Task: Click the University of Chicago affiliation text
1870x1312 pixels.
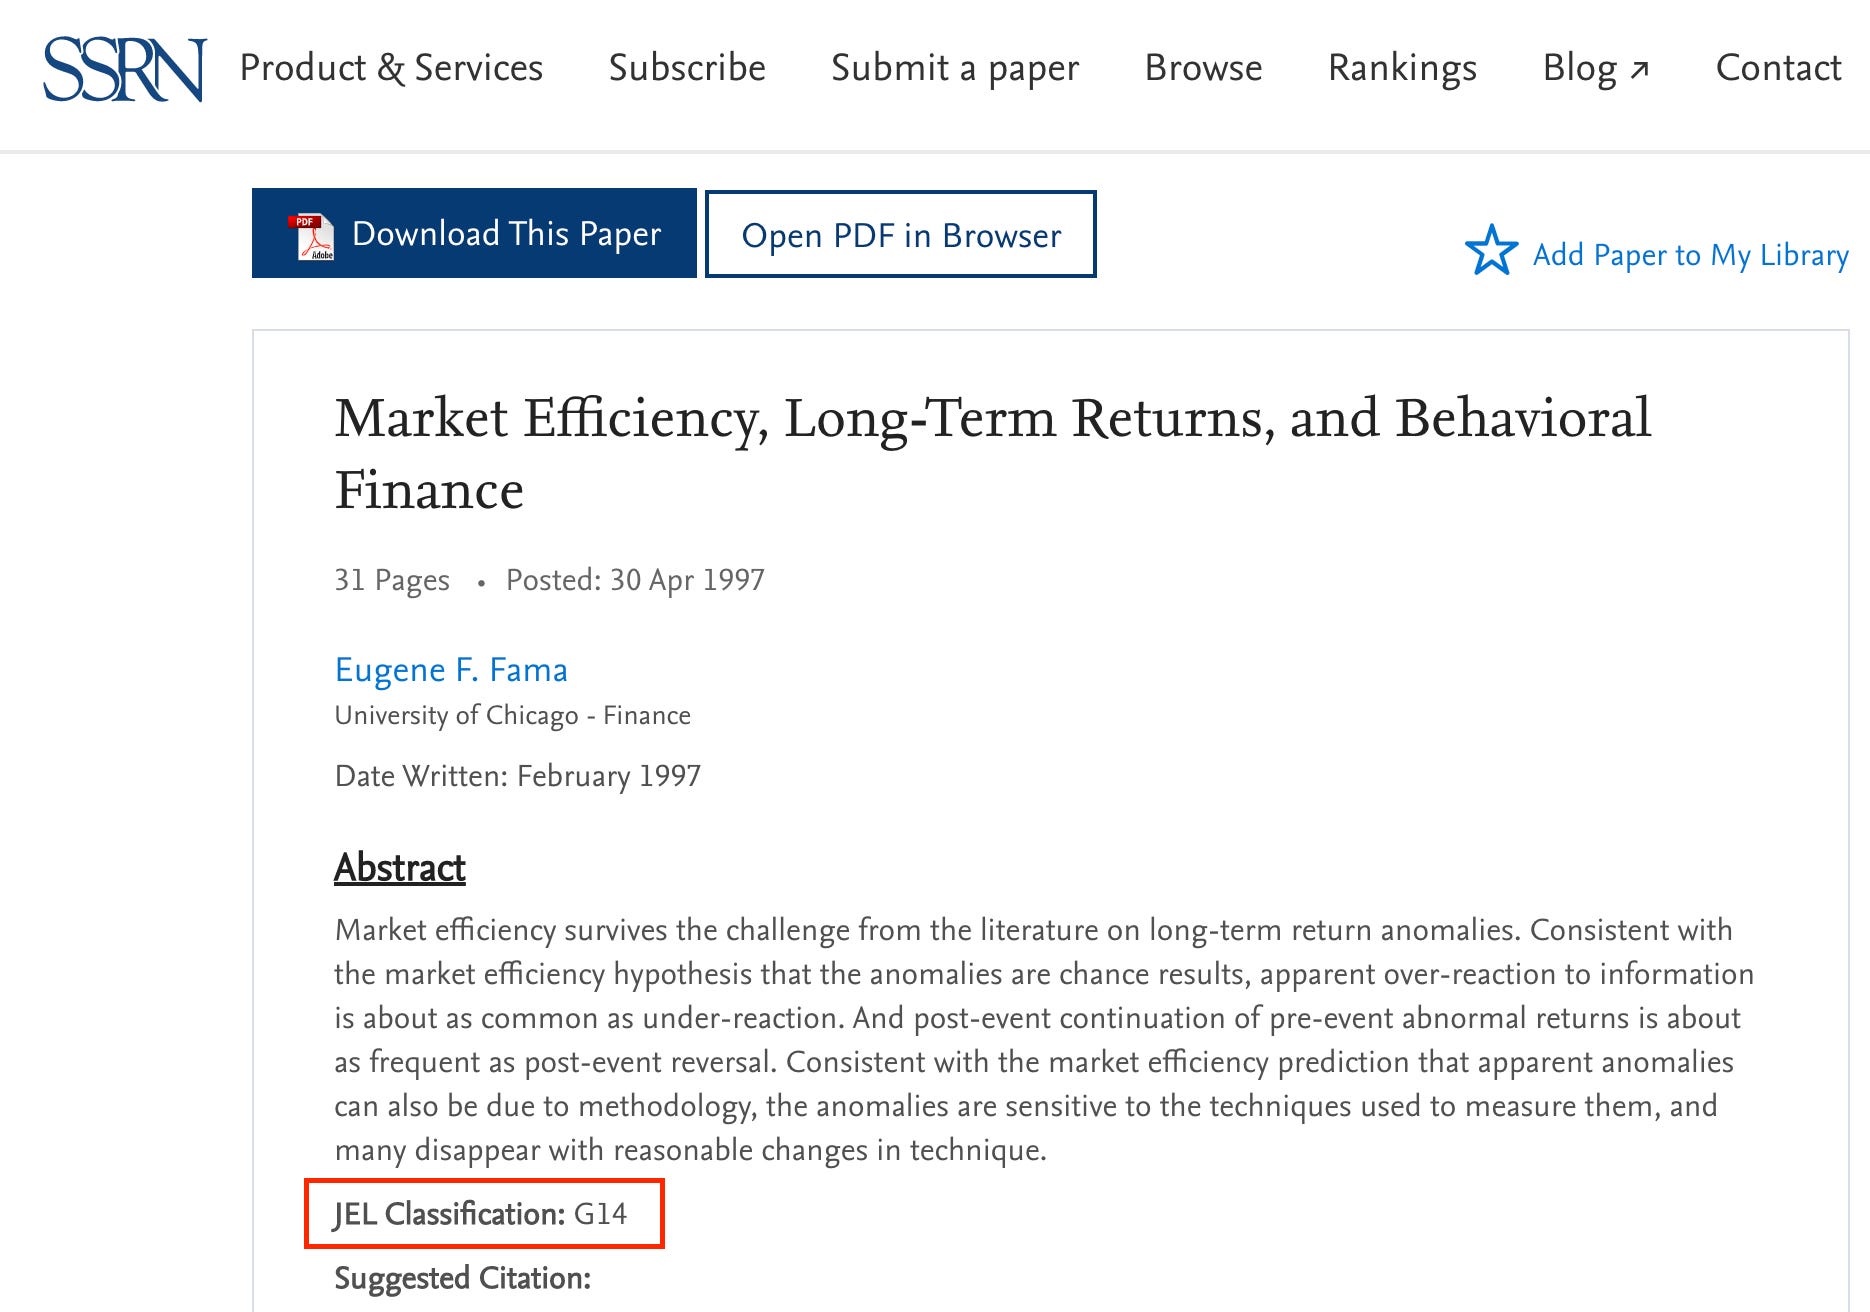Action: click(512, 714)
